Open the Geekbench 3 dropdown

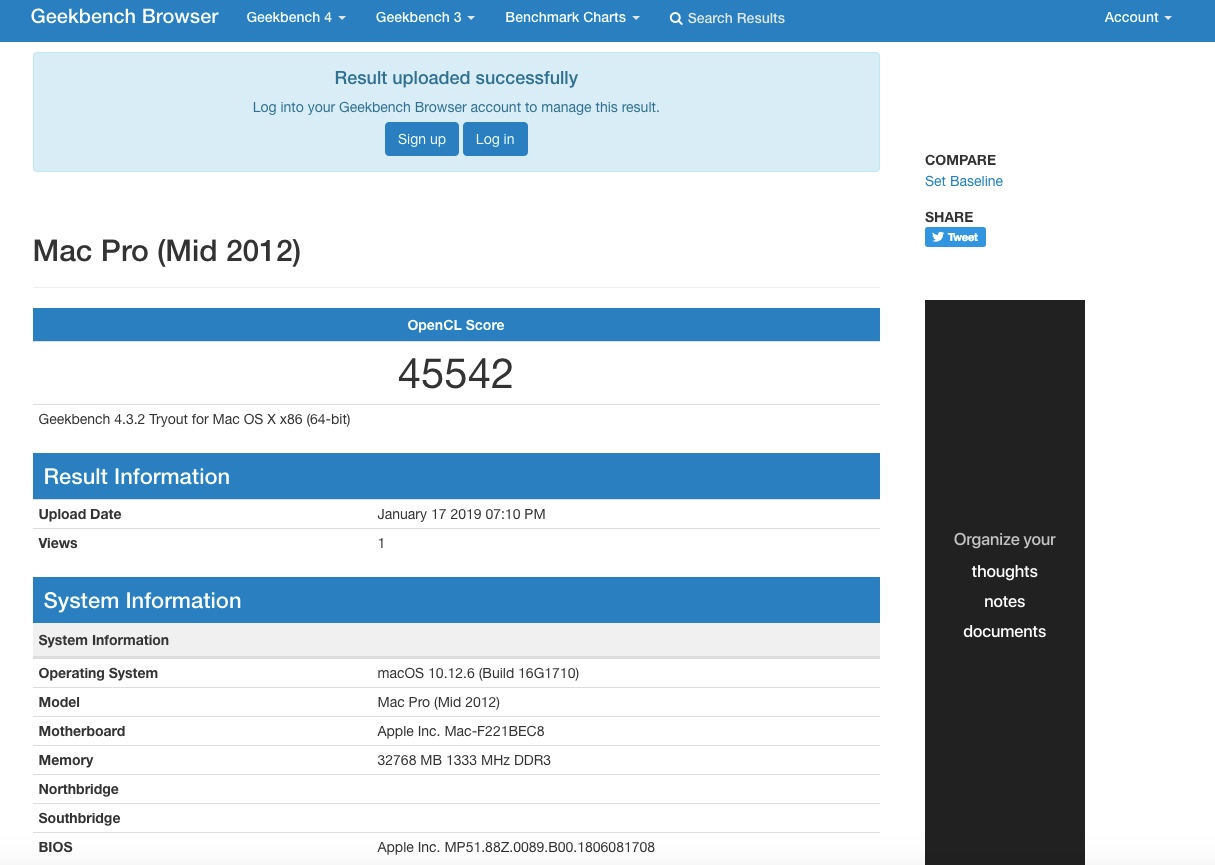point(424,17)
